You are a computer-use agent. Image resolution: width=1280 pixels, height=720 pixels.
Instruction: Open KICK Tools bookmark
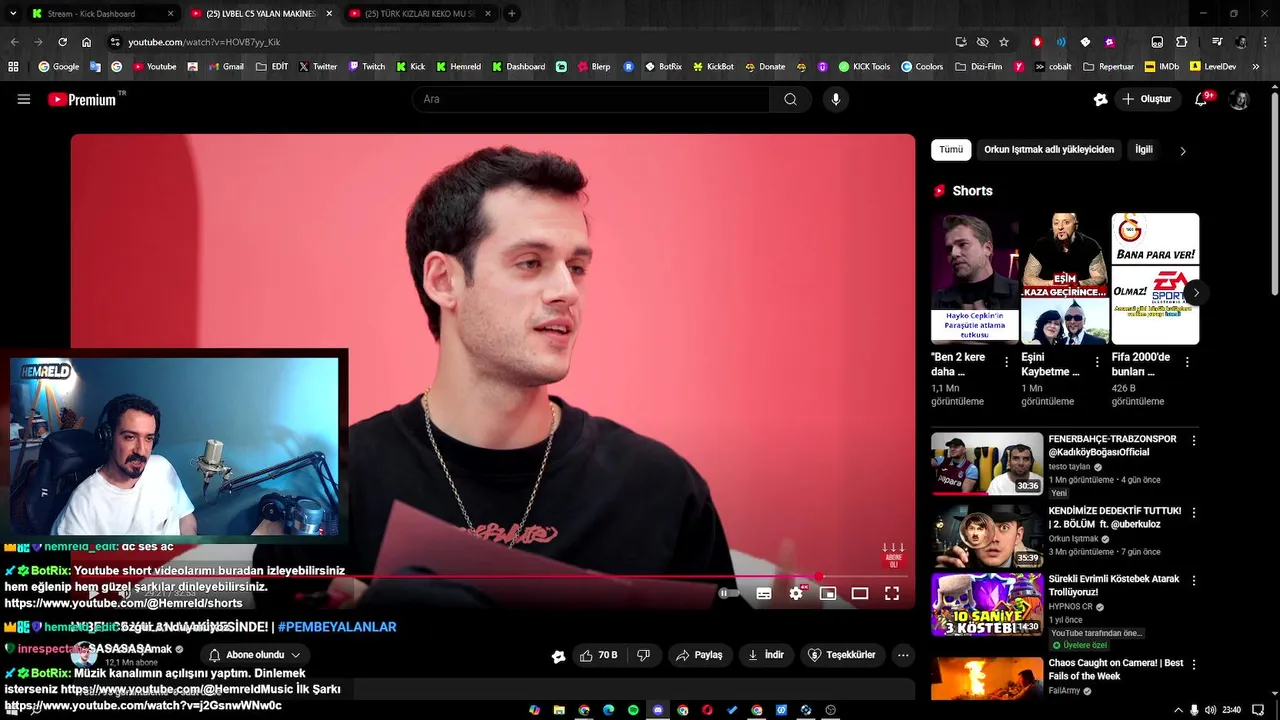[864, 67]
